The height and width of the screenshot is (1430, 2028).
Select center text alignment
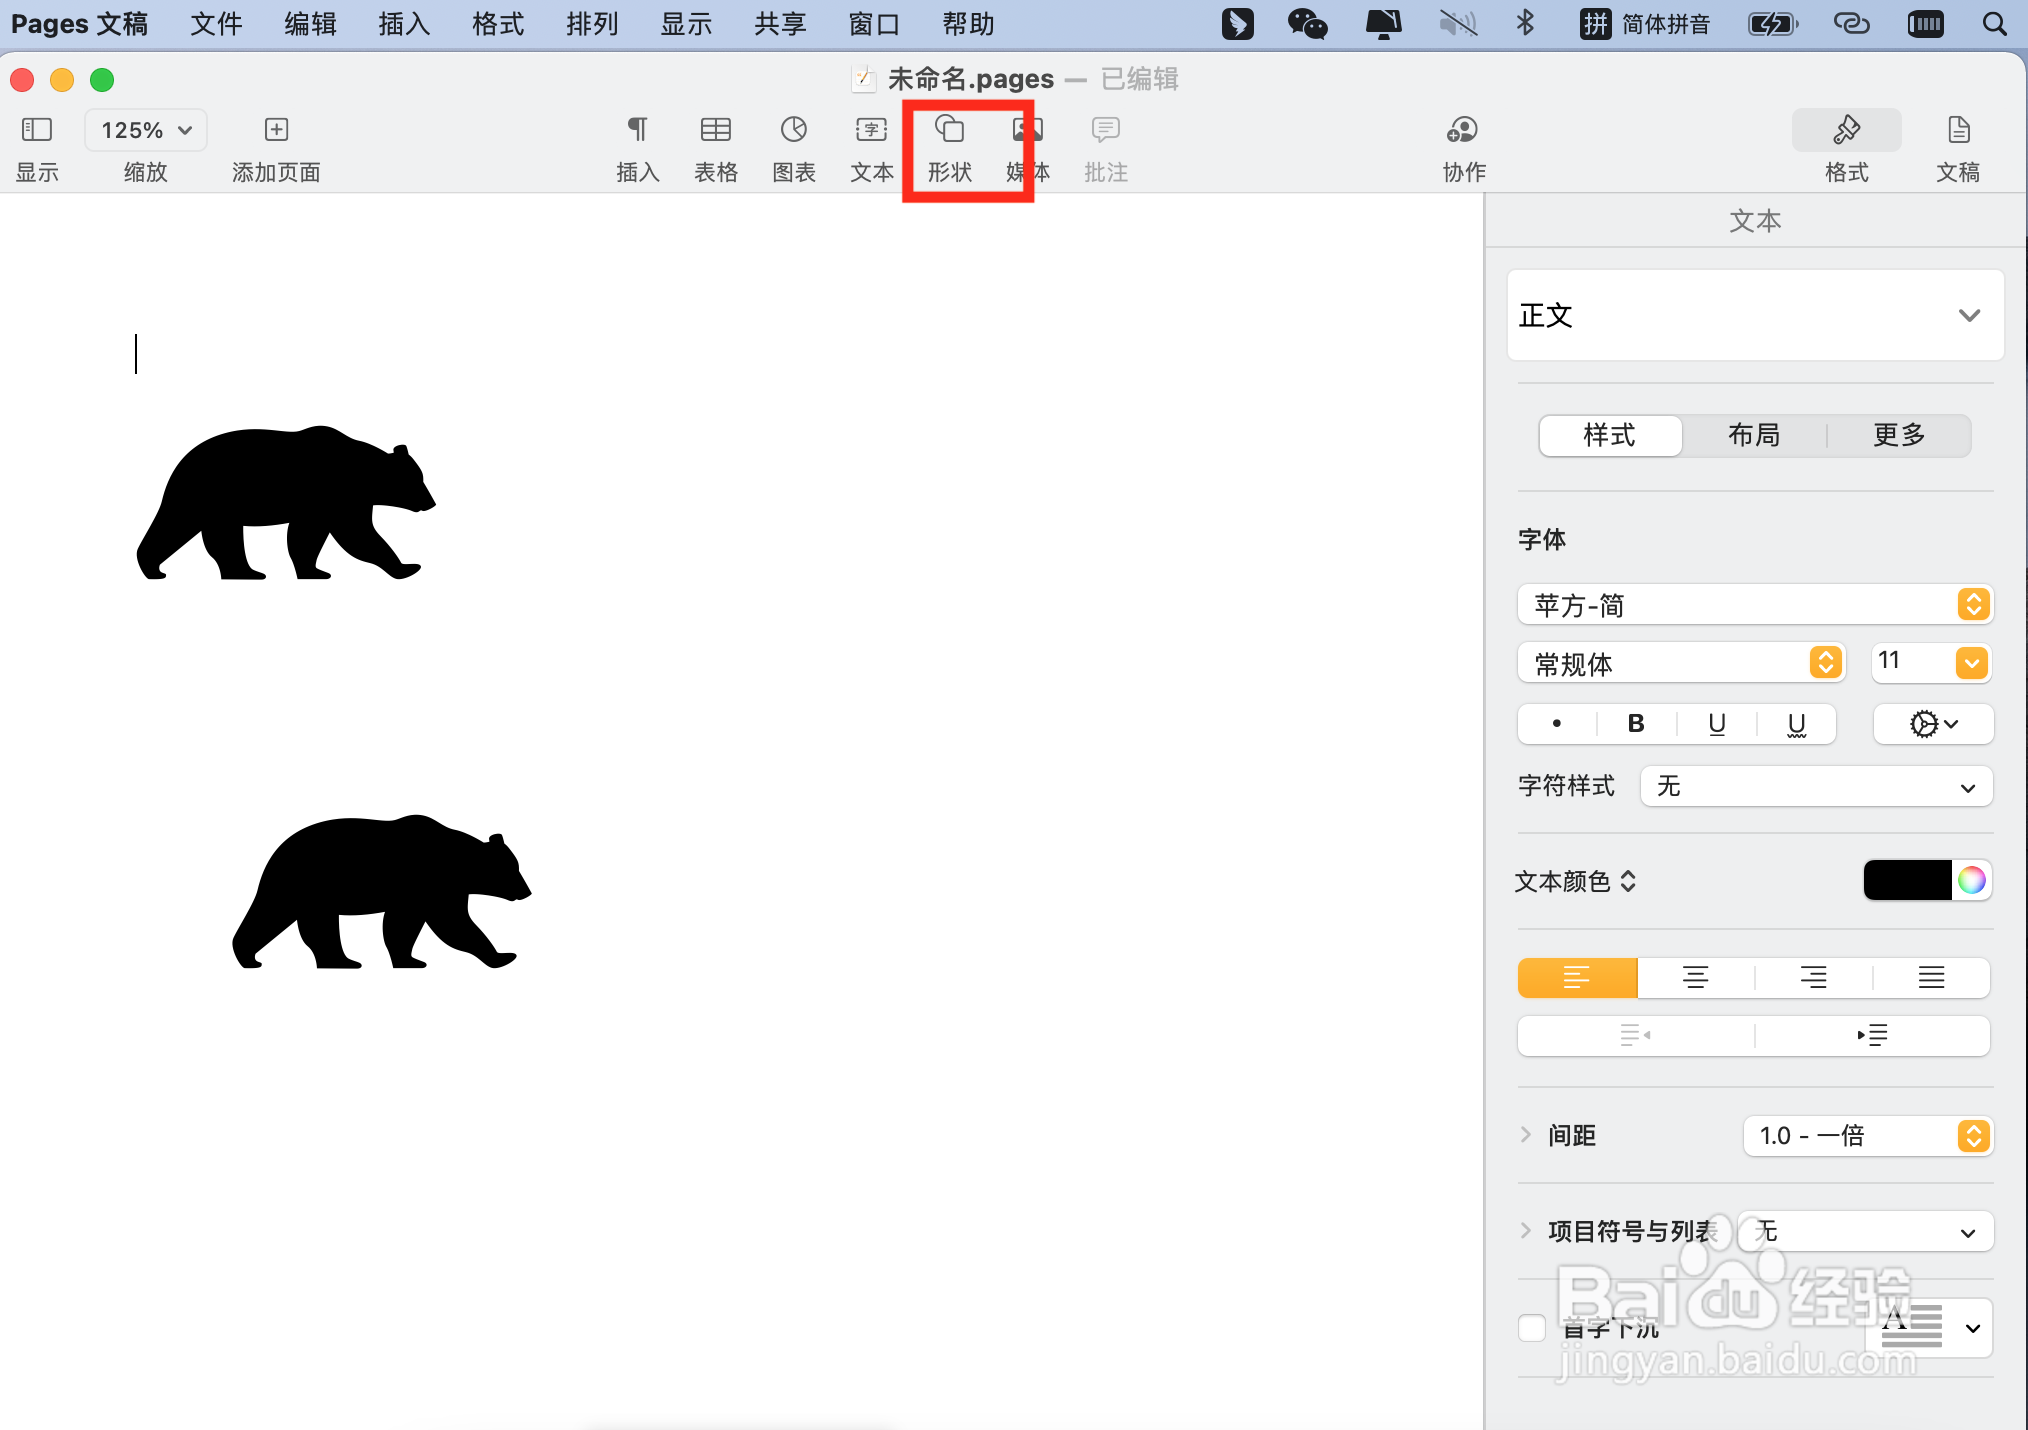coord(1695,978)
